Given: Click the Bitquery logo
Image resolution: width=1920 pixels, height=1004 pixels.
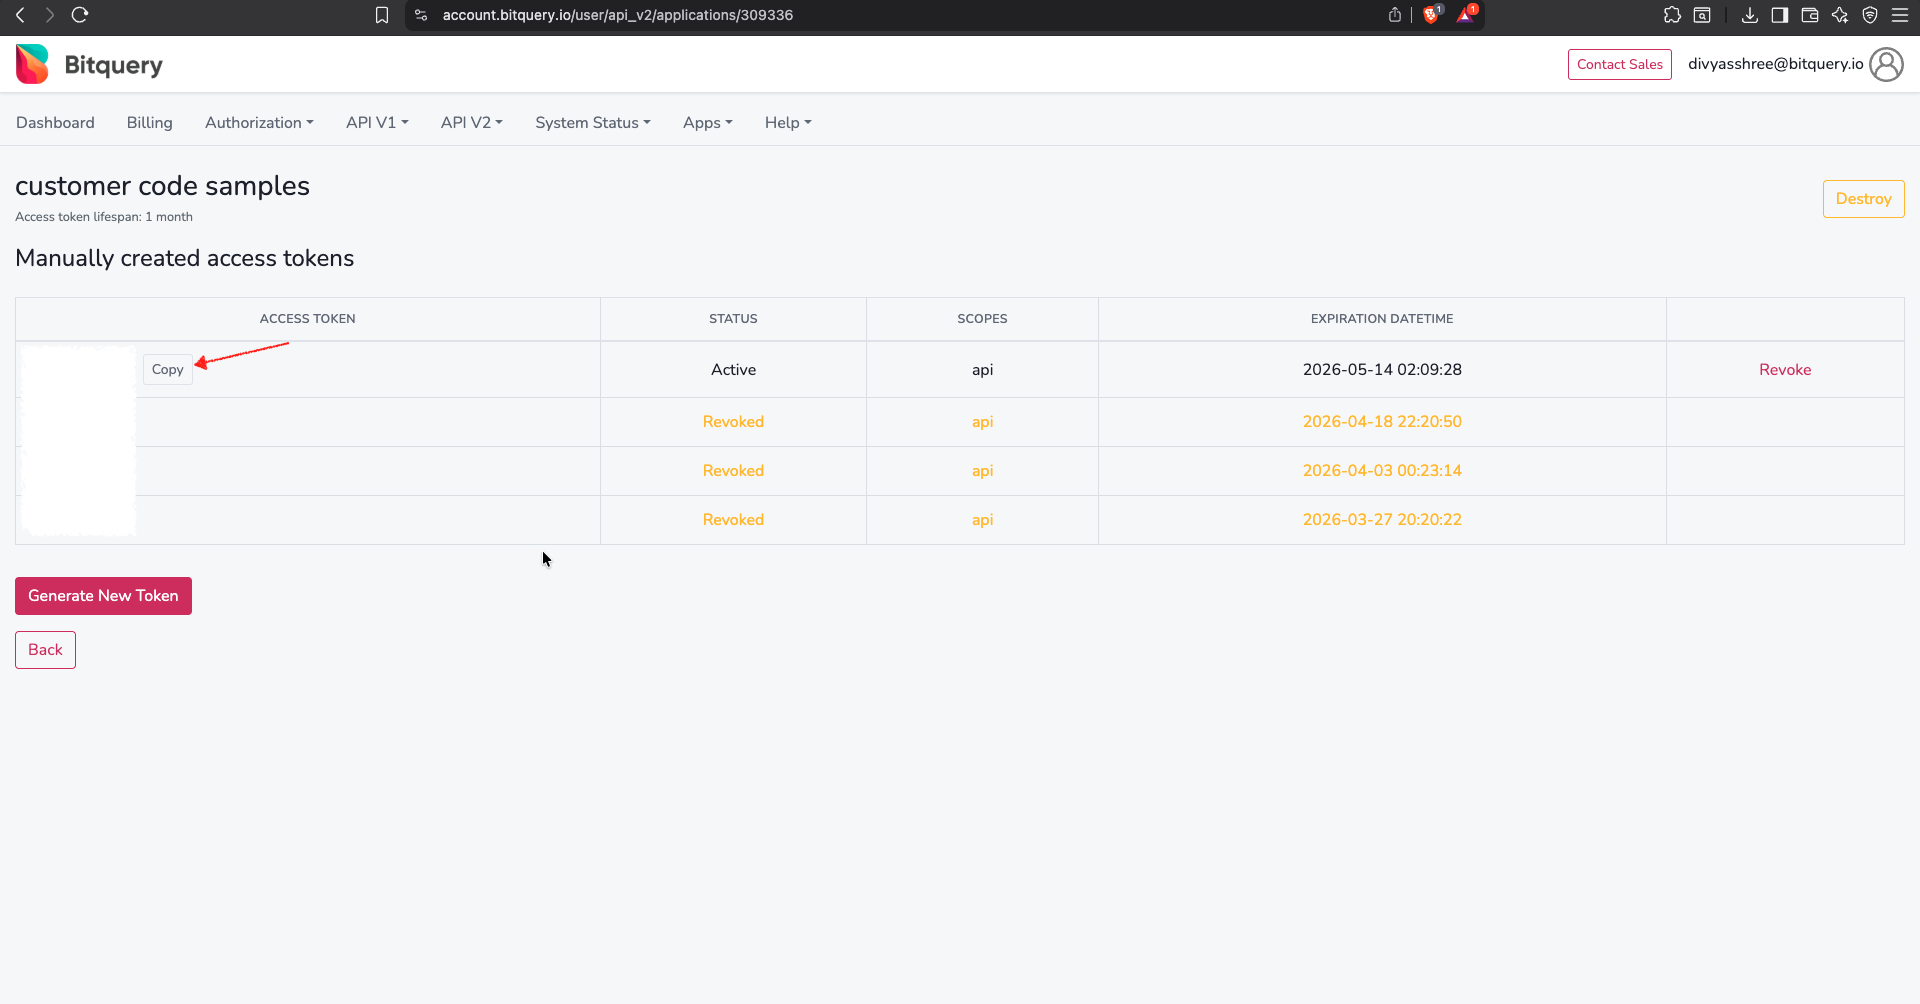Looking at the screenshot, I should (x=89, y=64).
